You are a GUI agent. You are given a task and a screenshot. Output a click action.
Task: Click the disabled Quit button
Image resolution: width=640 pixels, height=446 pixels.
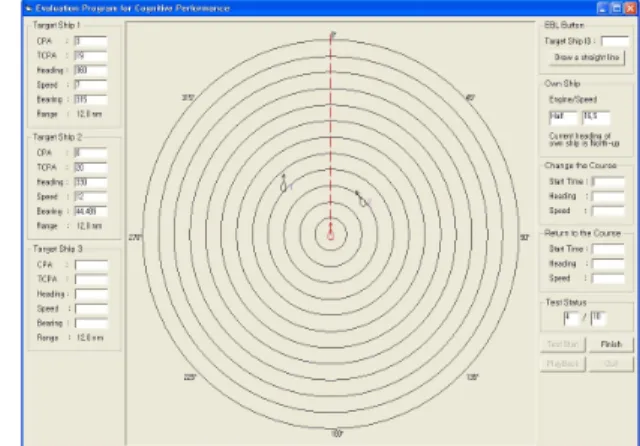coord(611,364)
